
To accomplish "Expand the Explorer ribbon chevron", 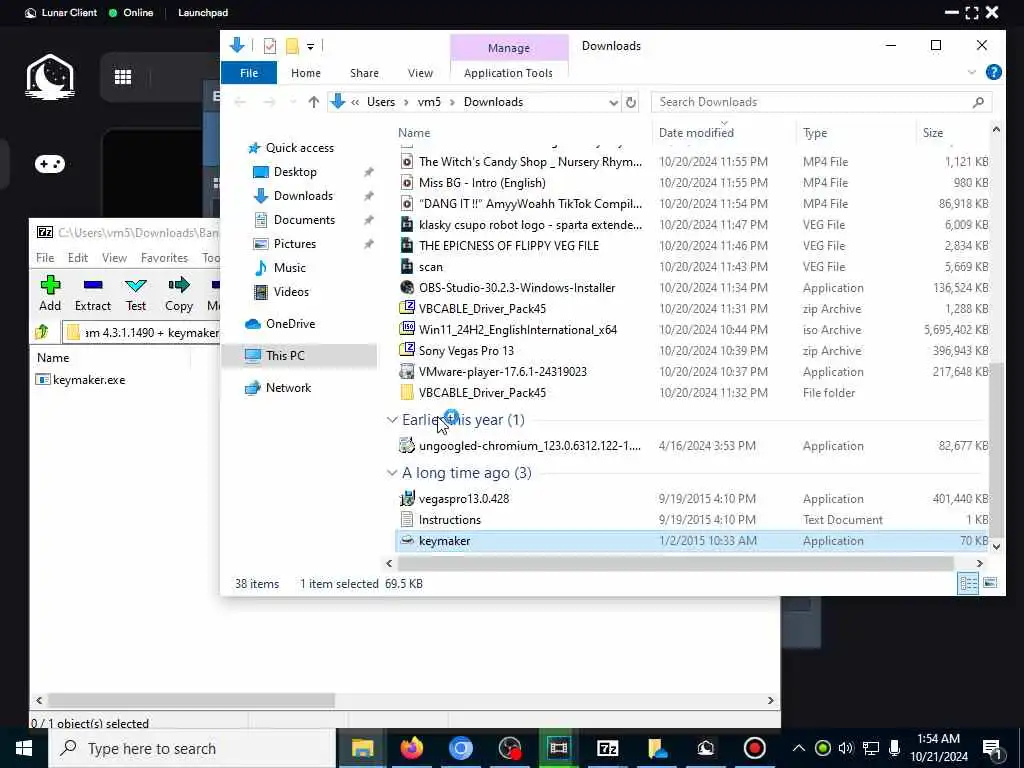I will 971,72.
